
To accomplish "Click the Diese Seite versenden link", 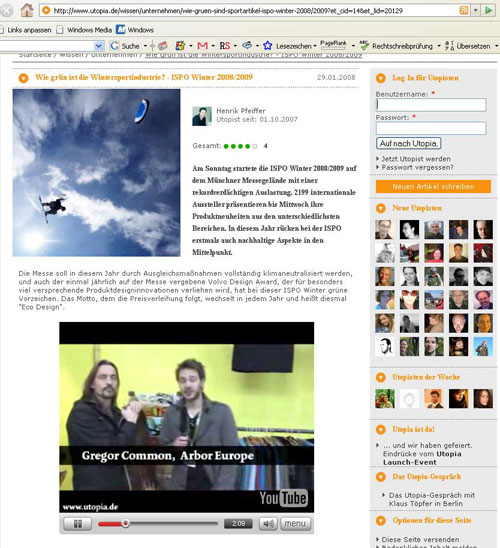I will (420, 539).
